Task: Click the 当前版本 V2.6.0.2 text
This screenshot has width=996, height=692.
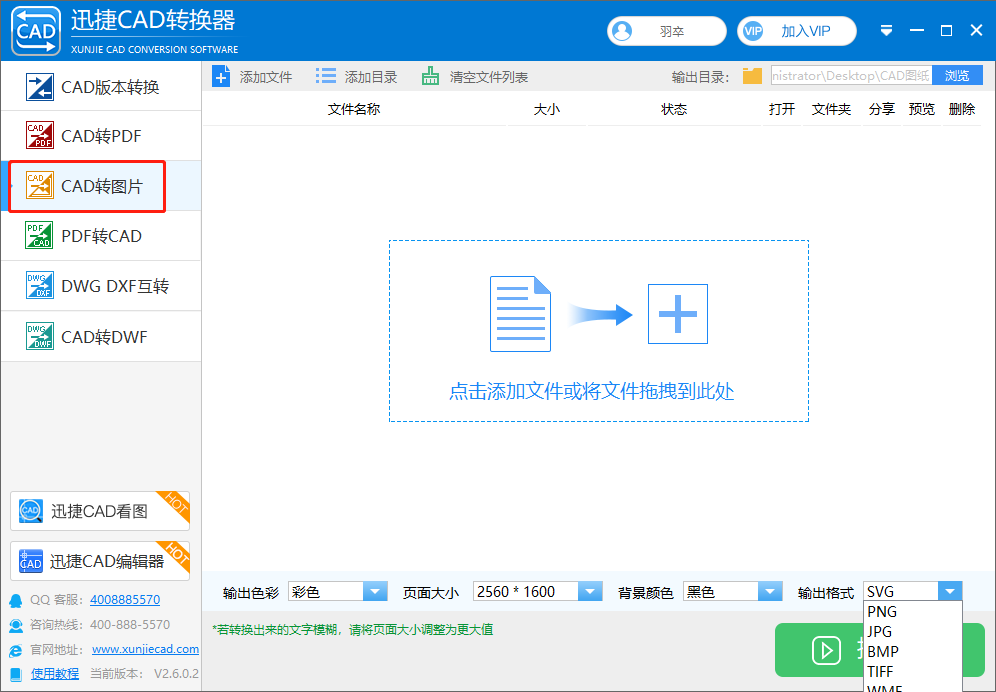Action: [x=144, y=674]
